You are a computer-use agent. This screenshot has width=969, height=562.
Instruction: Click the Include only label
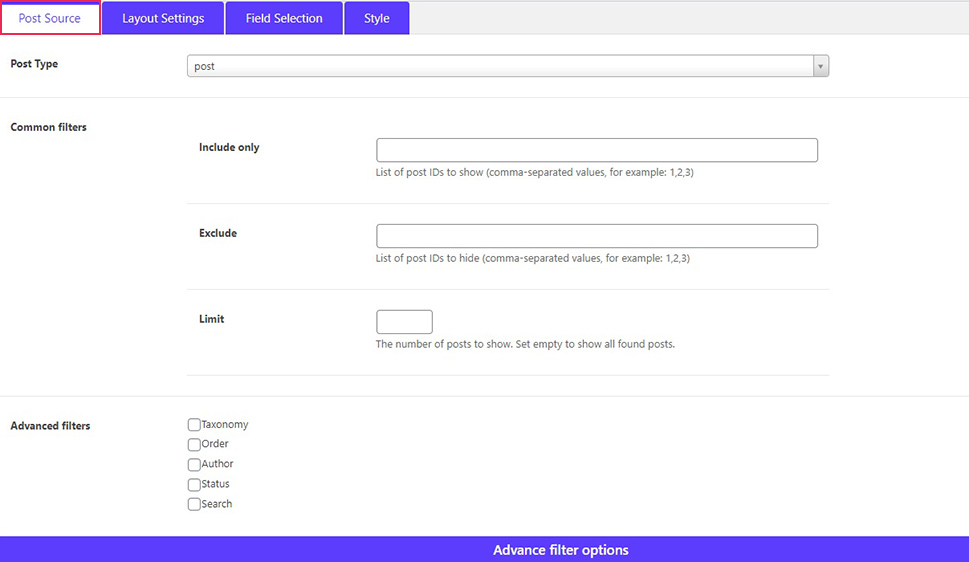tap(229, 147)
